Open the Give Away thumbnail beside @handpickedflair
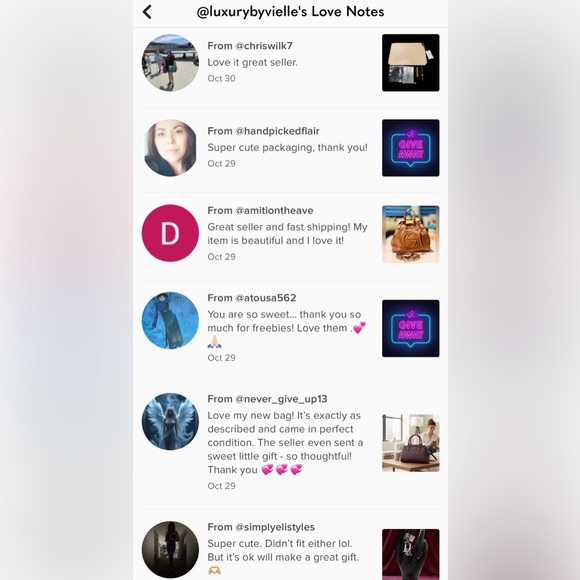Image resolution: width=580 pixels, height=580 pixels. click(411, 148)
